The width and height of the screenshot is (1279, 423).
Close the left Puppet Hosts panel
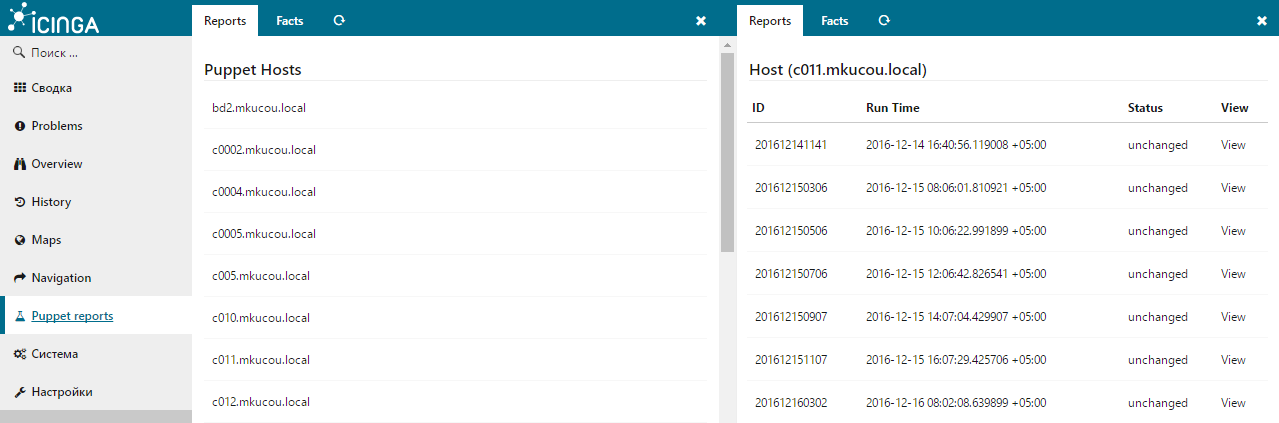tap(701, 20)
